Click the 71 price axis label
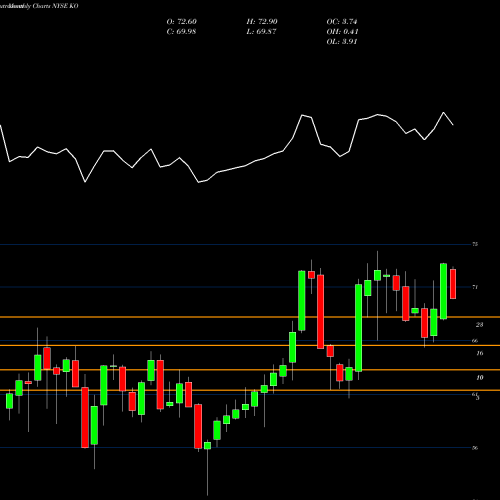 tap(475, 287)
